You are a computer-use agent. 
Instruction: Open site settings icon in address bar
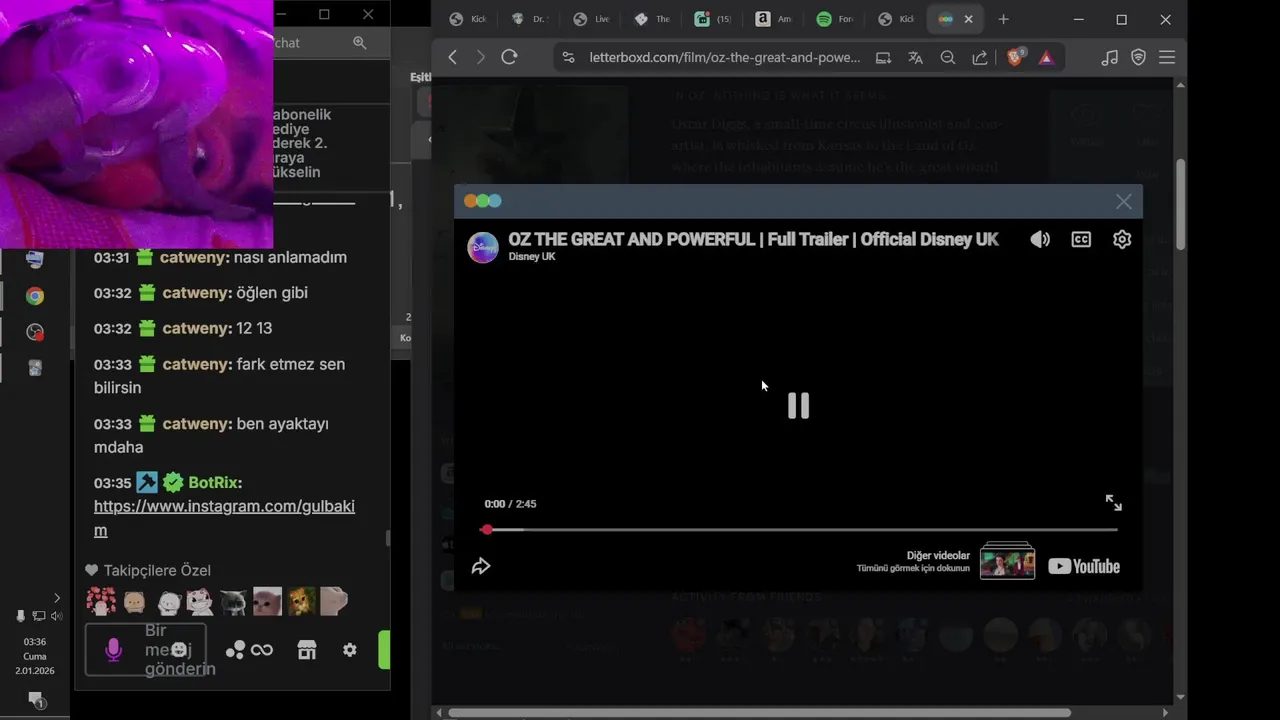569,58
